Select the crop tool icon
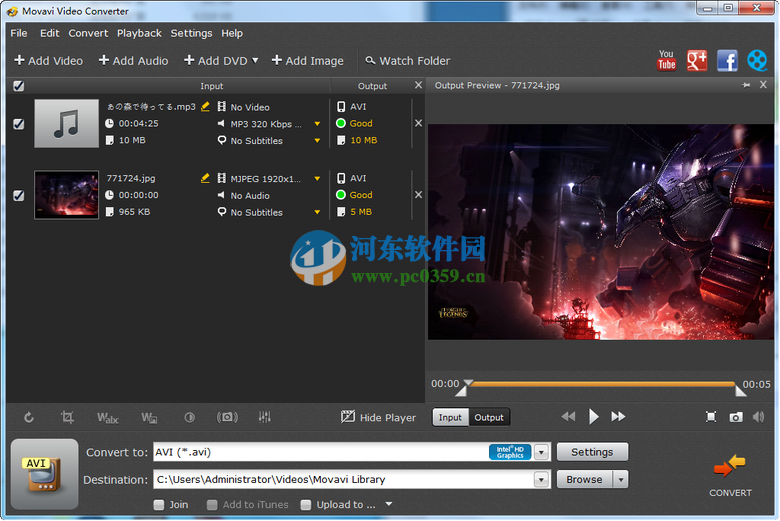Screen dimensions: 780x521 tap(67, 417)
